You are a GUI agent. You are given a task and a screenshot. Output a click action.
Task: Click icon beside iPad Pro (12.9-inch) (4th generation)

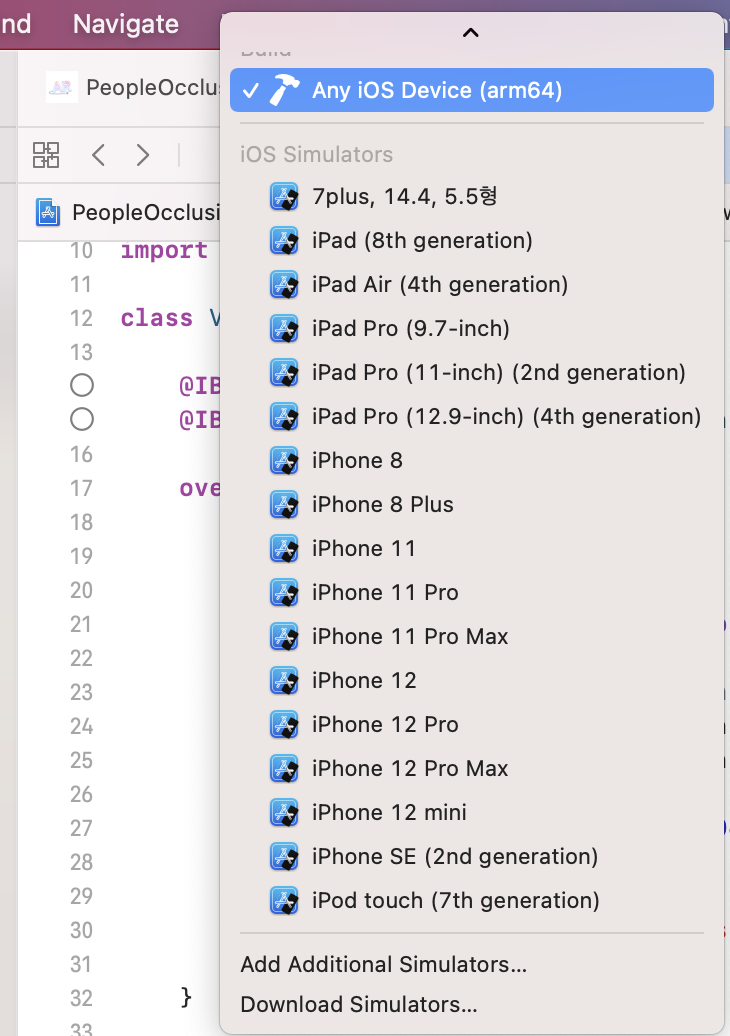click(284, 416)
